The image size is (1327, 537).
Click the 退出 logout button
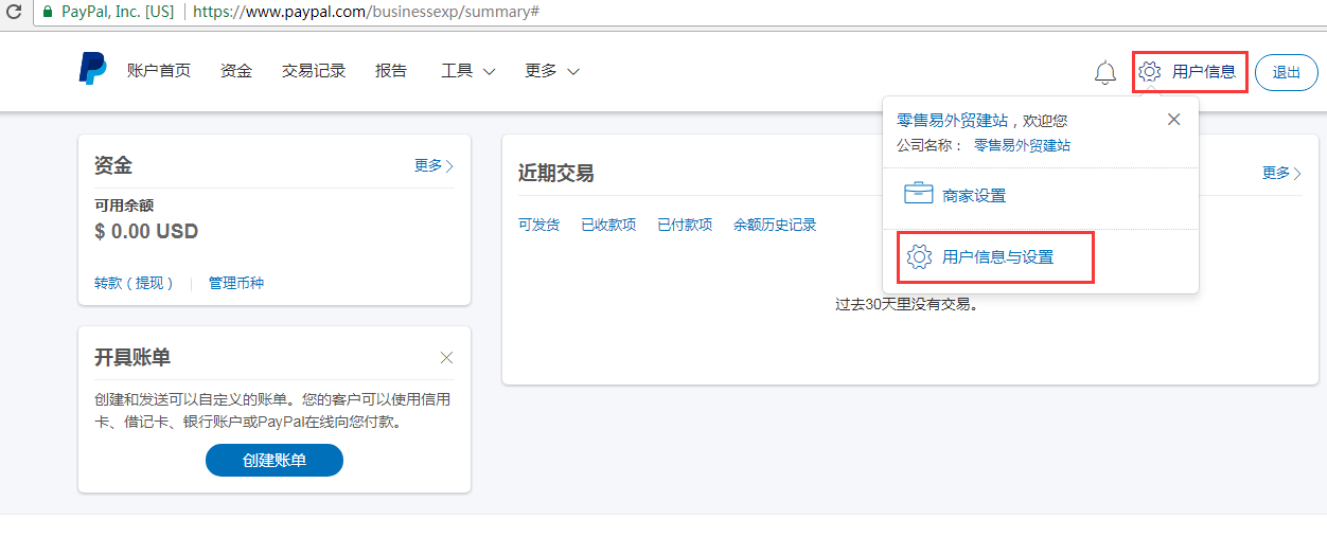click(x=1286, y=72)
